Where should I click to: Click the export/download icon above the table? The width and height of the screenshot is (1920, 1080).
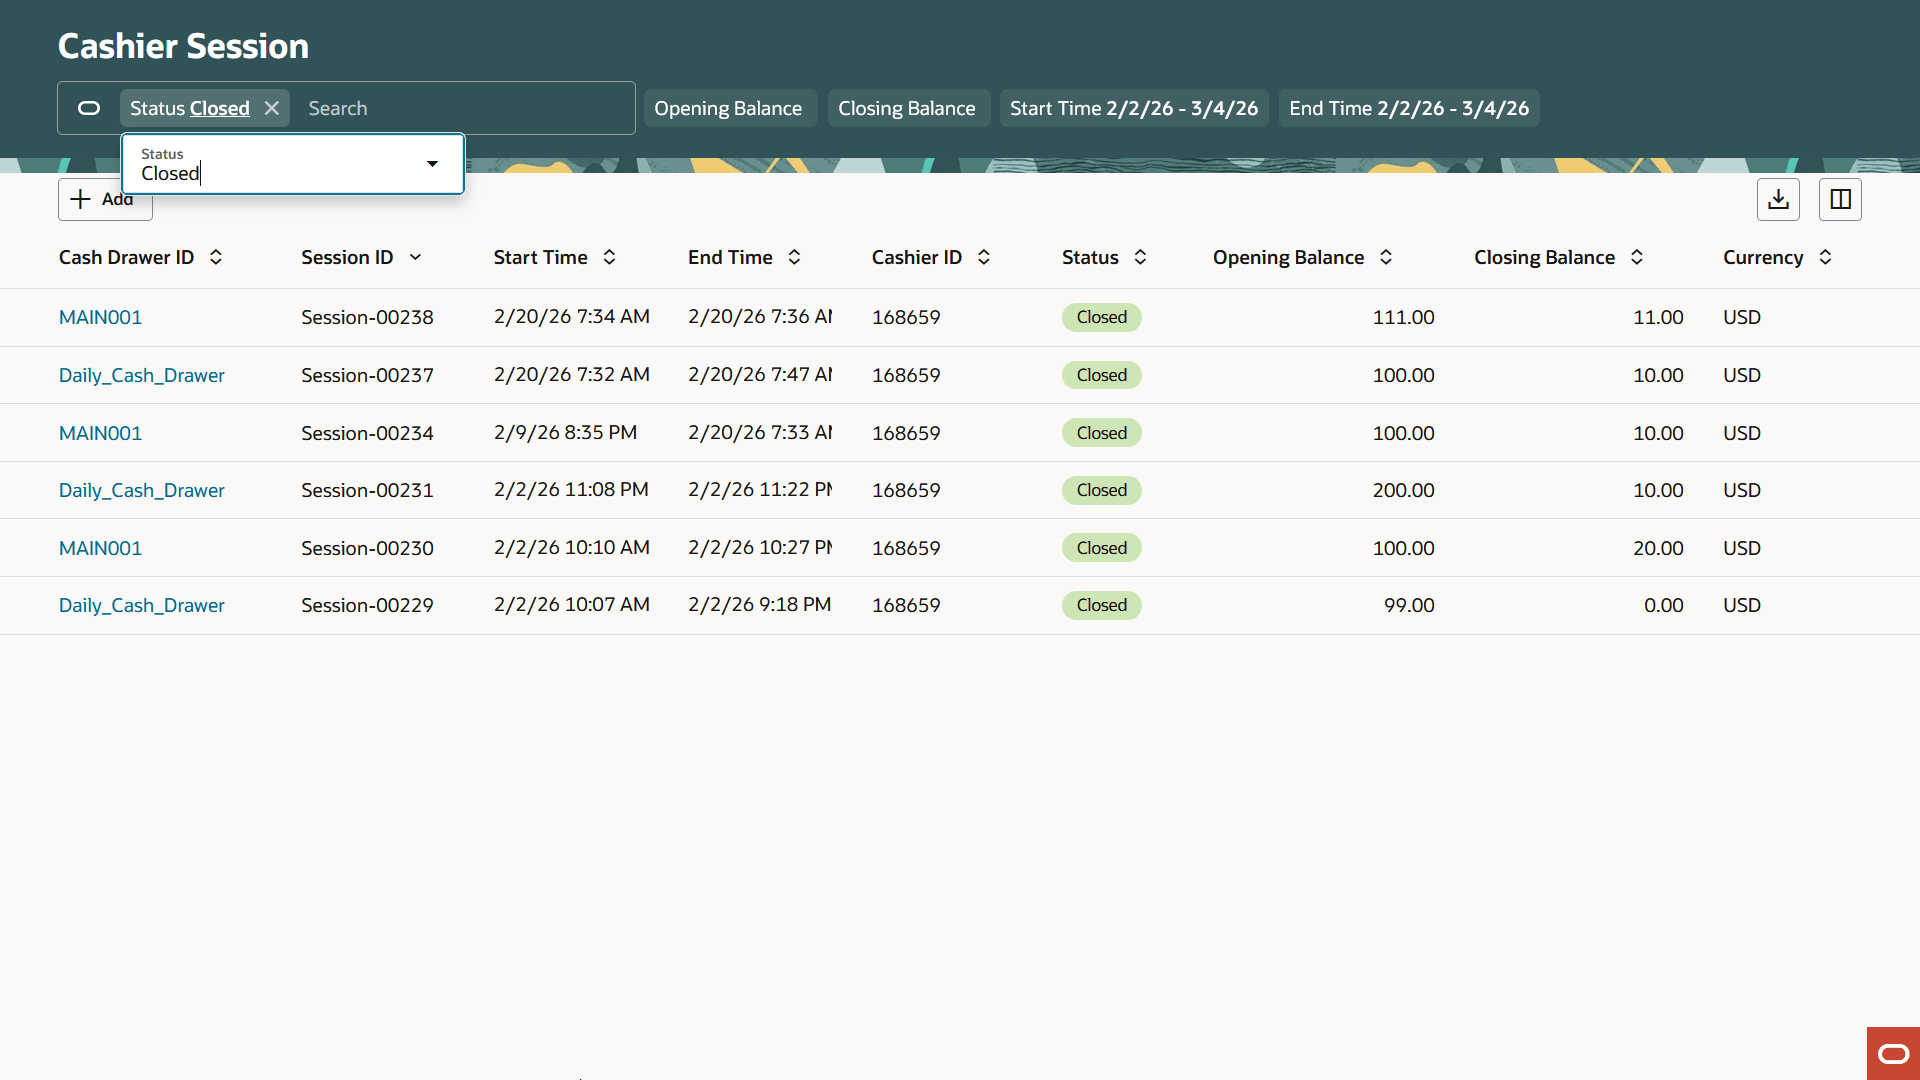tap(1778, 199)
